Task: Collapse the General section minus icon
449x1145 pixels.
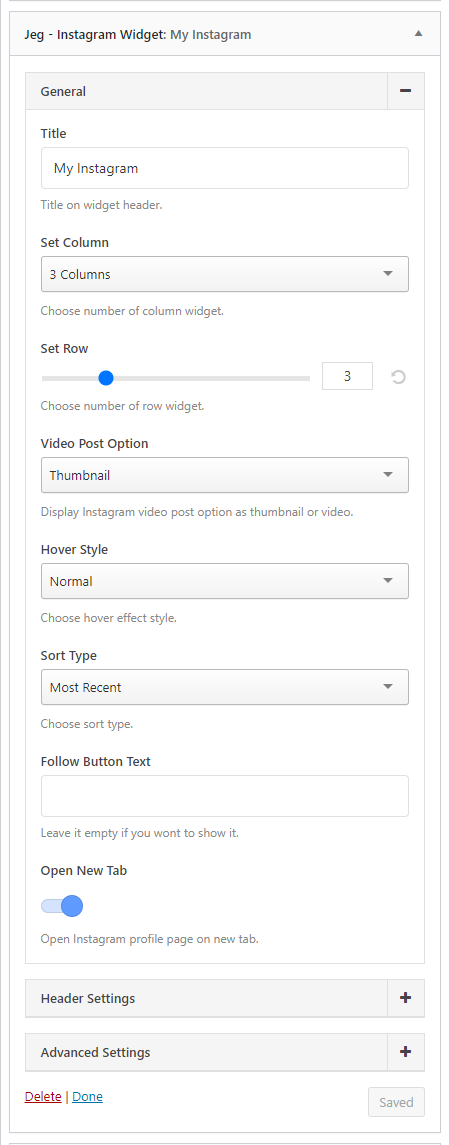Action: [x=406, y=91]
